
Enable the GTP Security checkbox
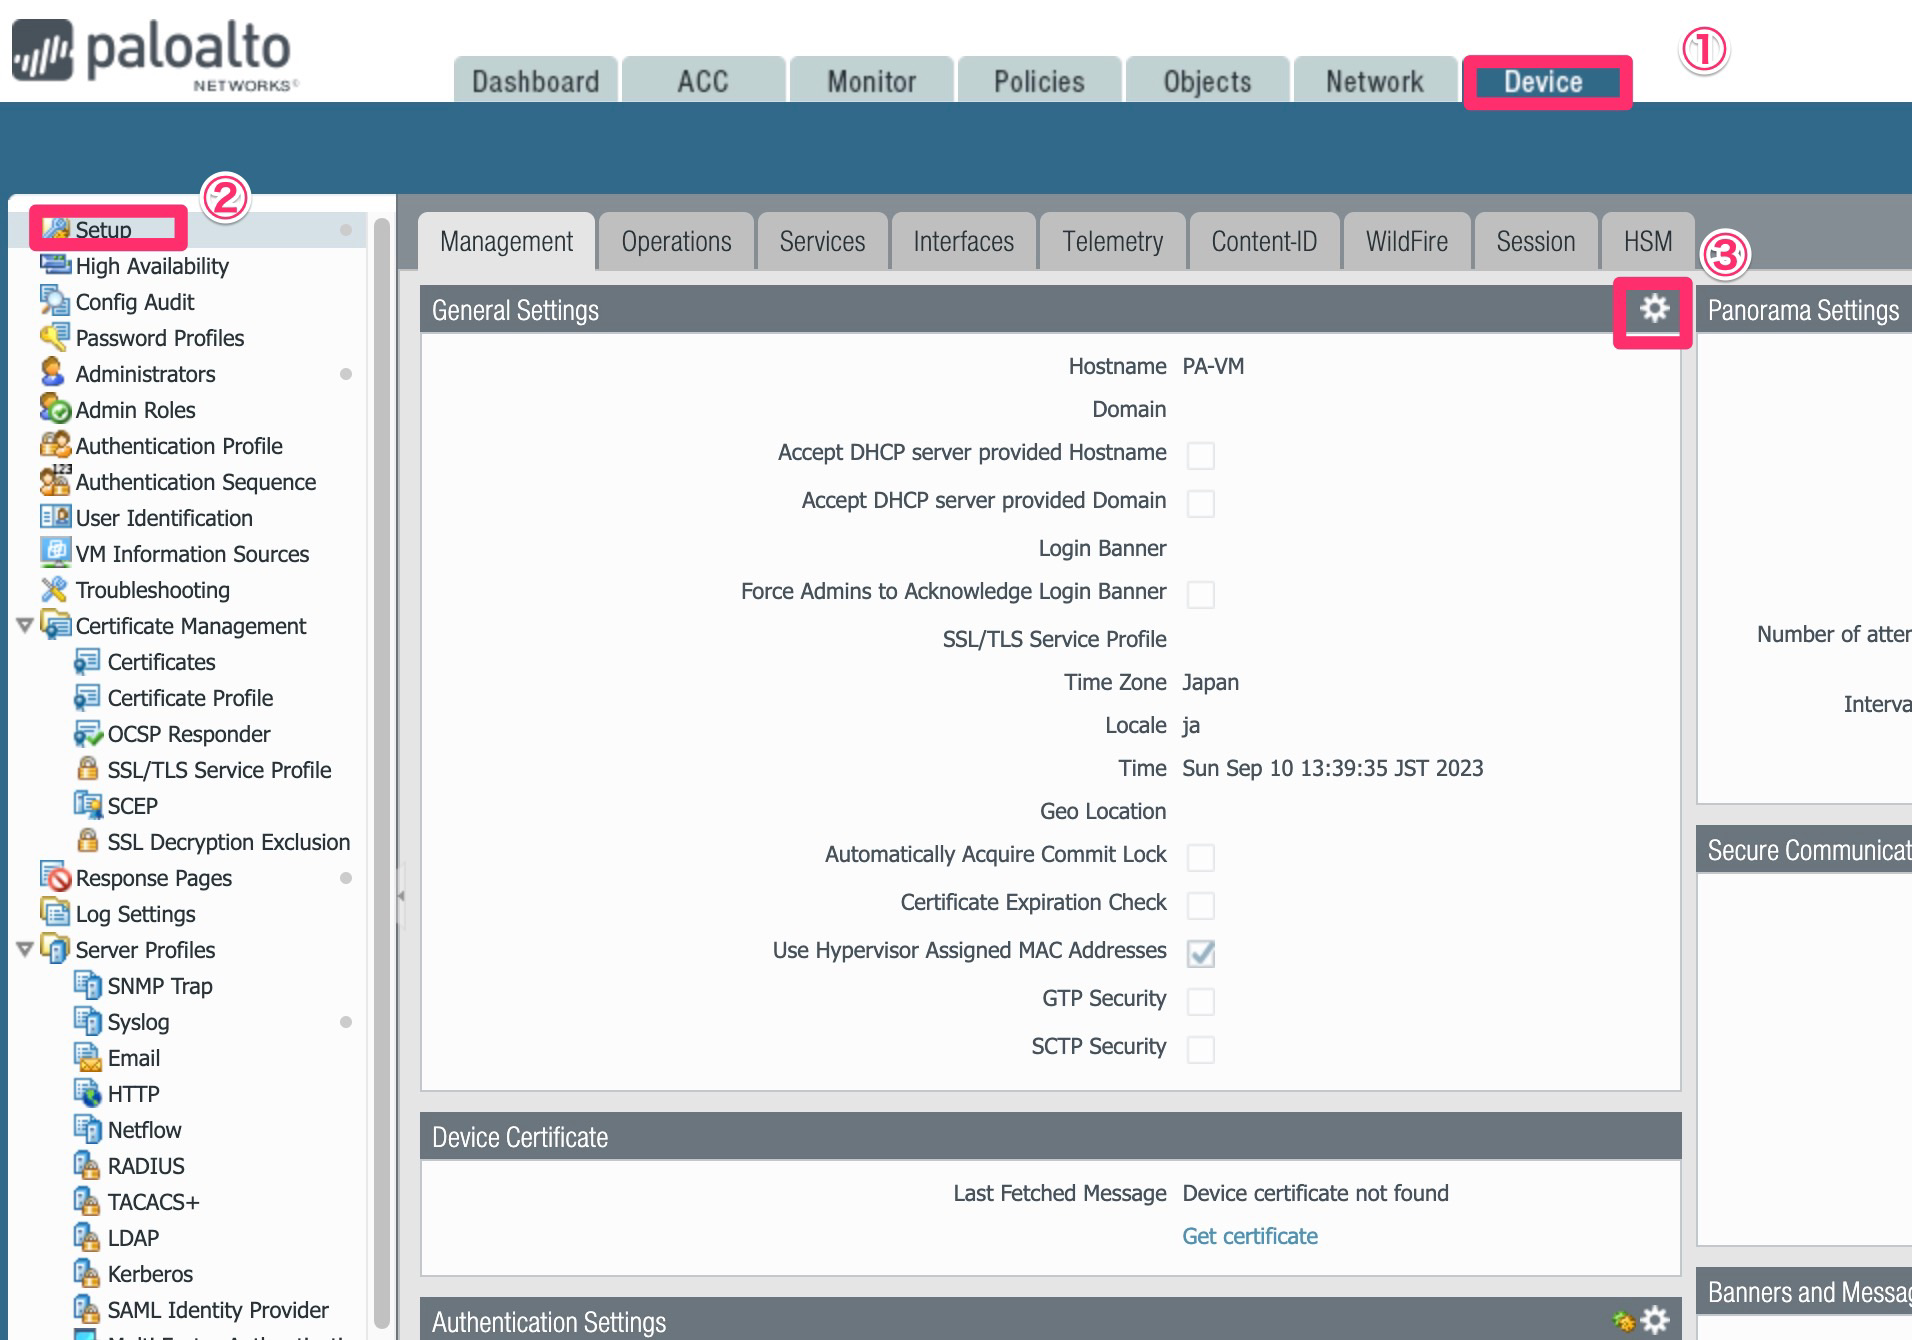click(1200, 1001)
